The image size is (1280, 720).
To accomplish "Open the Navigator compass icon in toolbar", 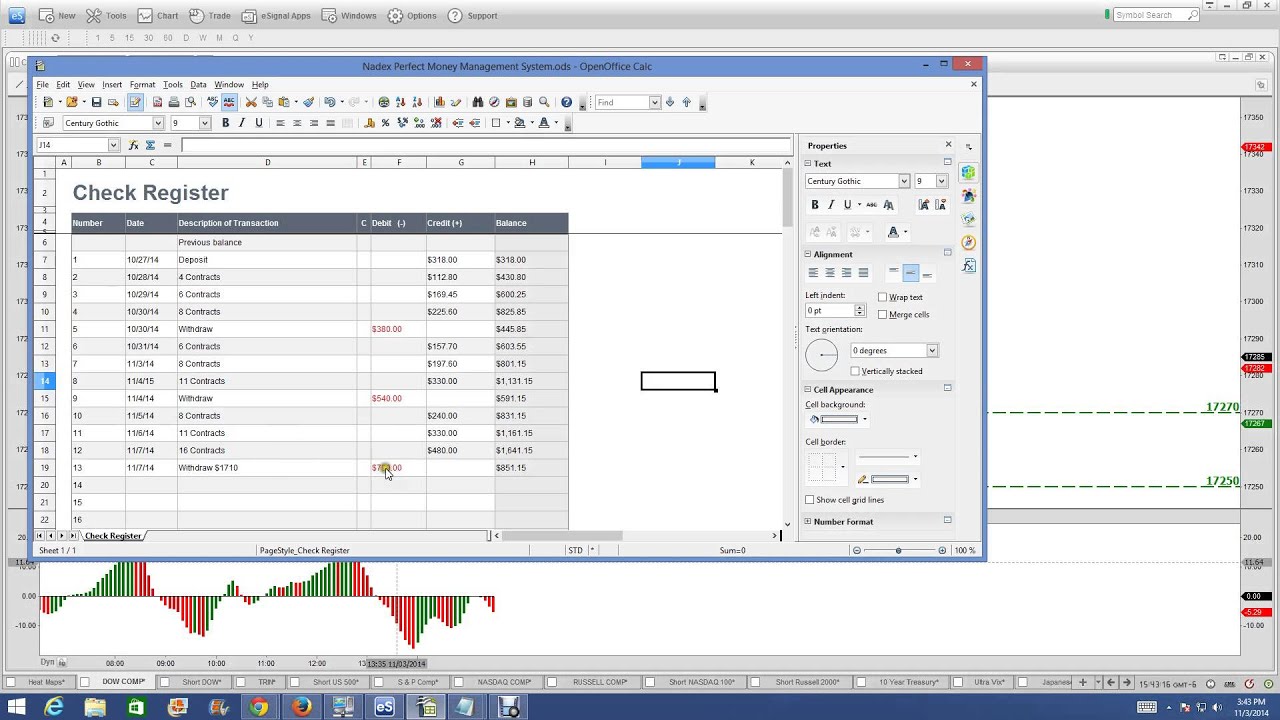I will [494, 102].
